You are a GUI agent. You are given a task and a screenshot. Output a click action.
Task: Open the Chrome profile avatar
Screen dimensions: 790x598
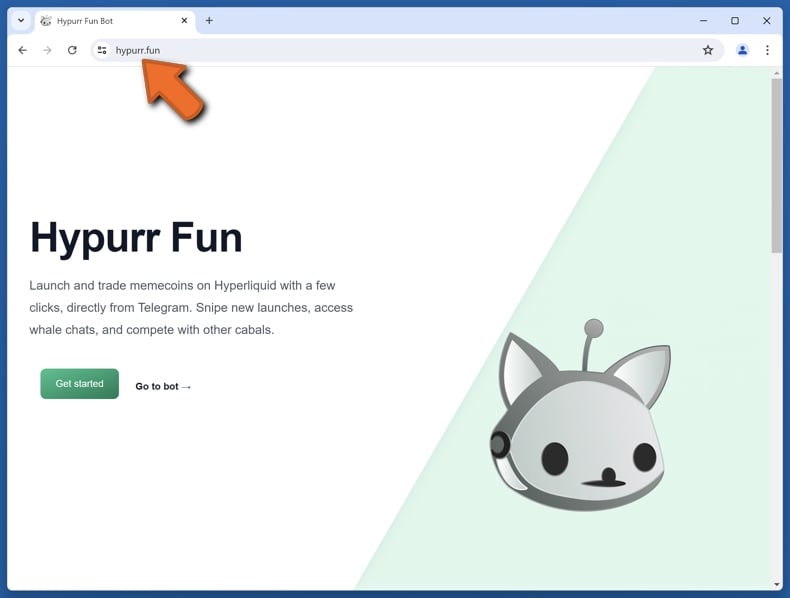pyautogui.click(x=742, y=50)
